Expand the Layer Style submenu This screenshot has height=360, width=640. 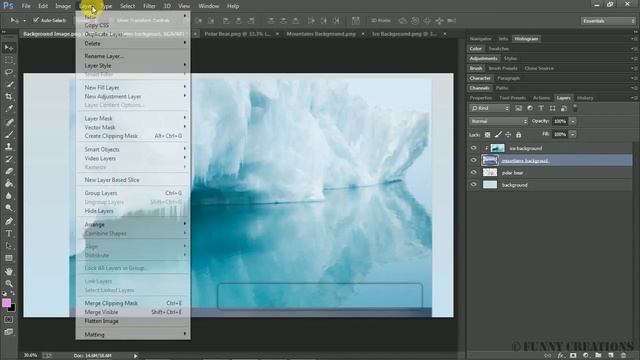coord(133,65)
